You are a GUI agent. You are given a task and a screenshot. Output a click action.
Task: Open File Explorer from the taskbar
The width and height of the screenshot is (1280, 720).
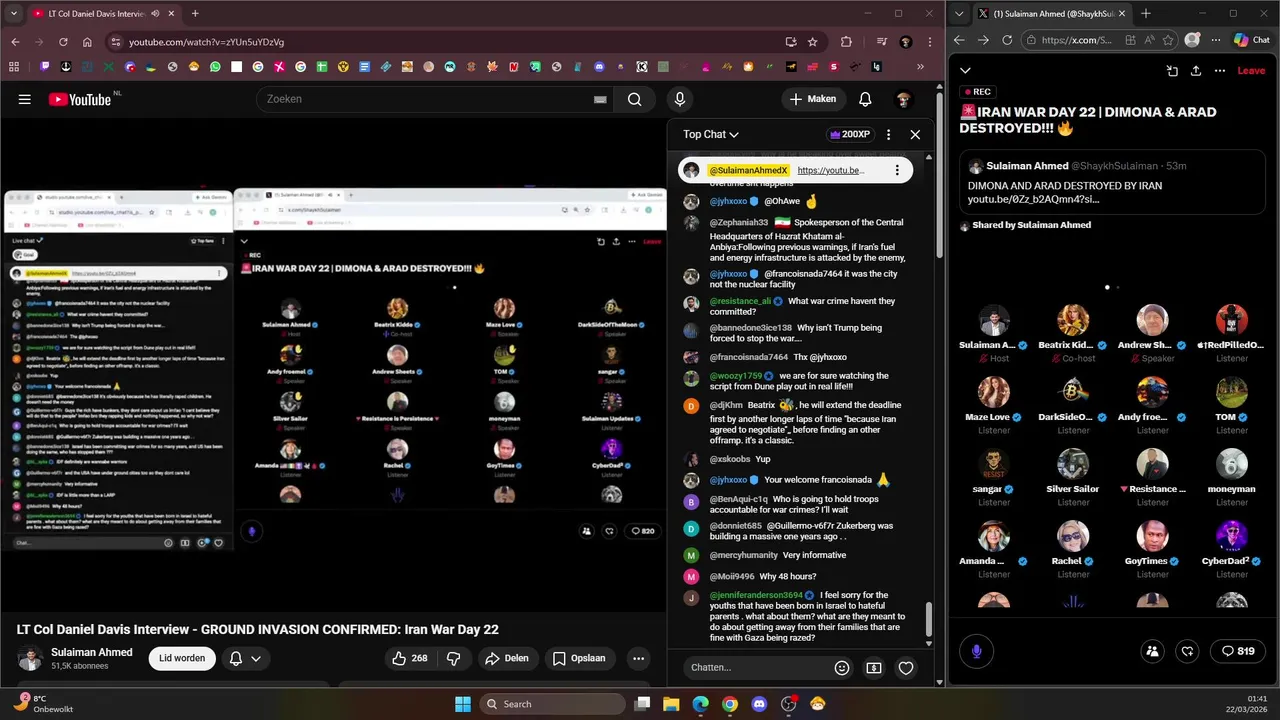pyautogui.click(x=671, y=704)
